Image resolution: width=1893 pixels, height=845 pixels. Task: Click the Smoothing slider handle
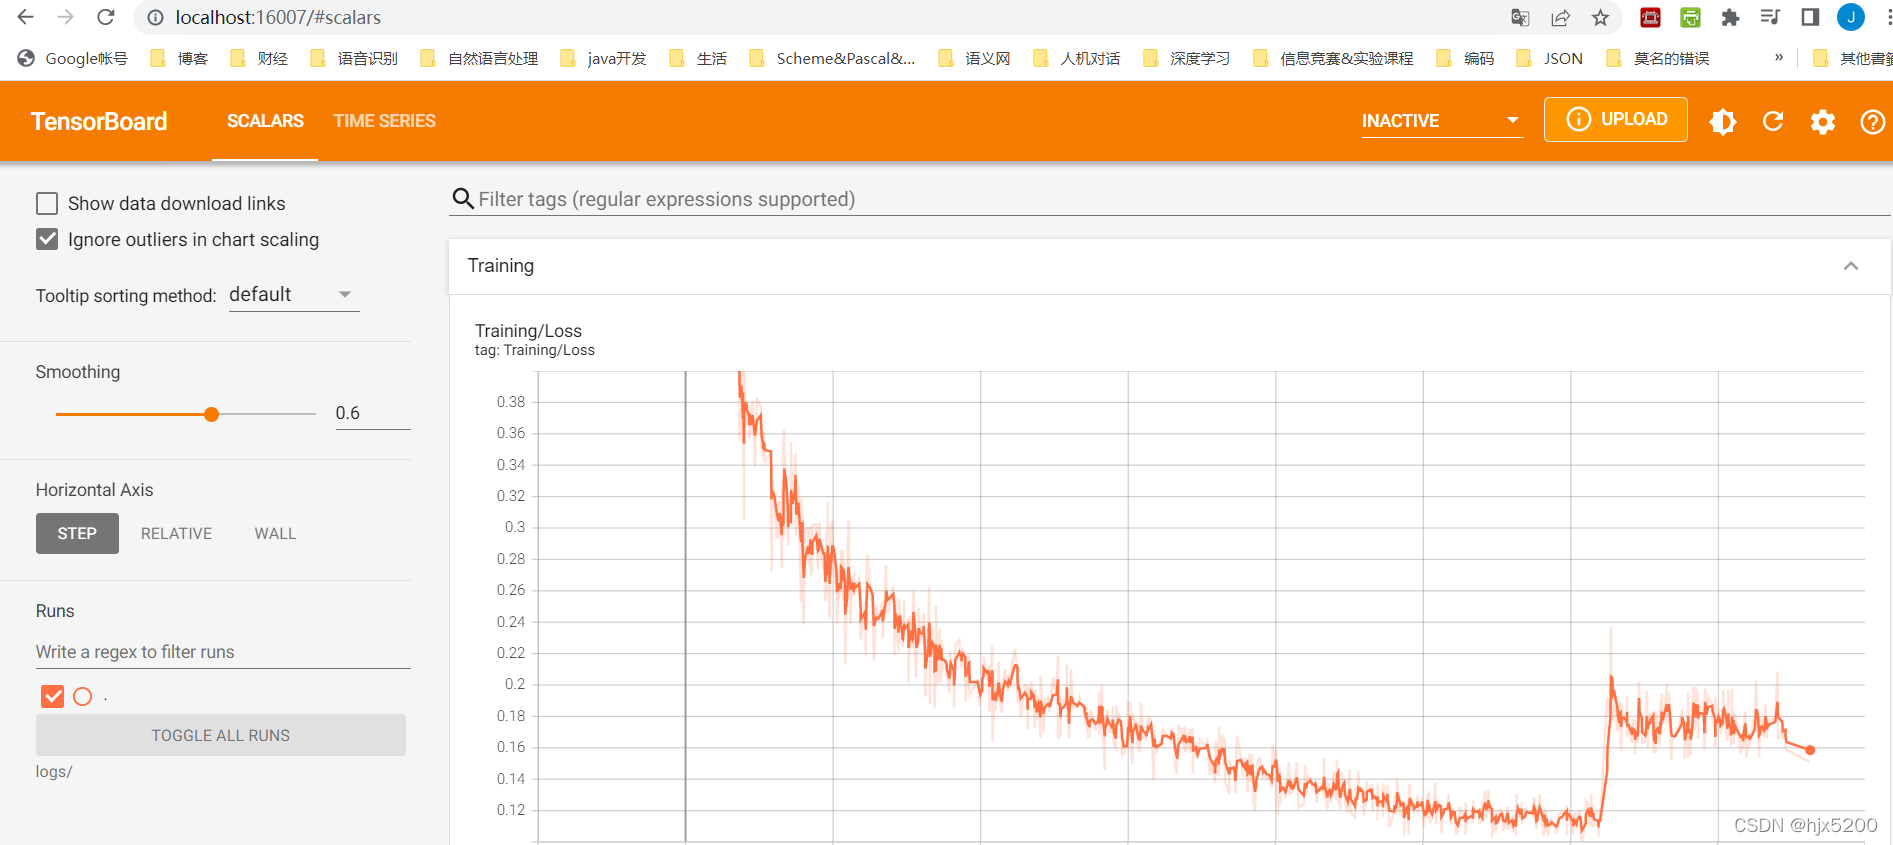(x=211, y=414)
